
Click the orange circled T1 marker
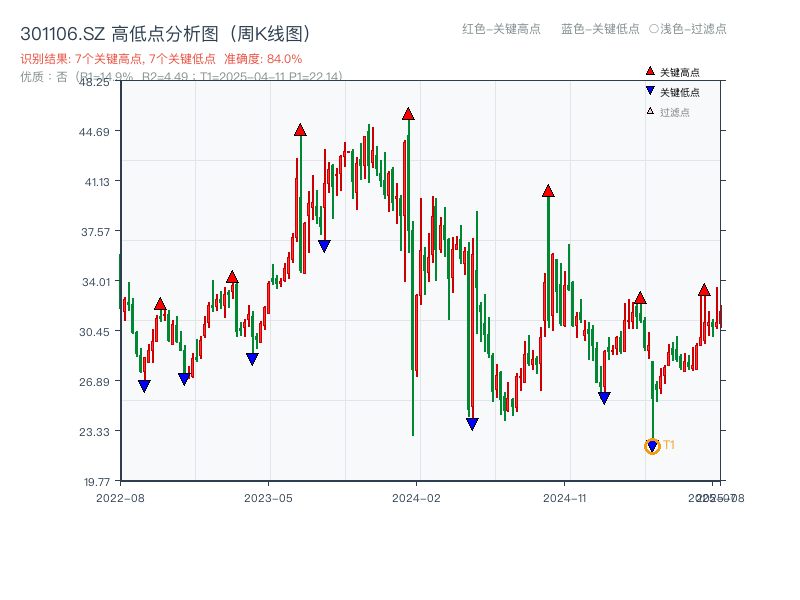click(x=651, y=444)
